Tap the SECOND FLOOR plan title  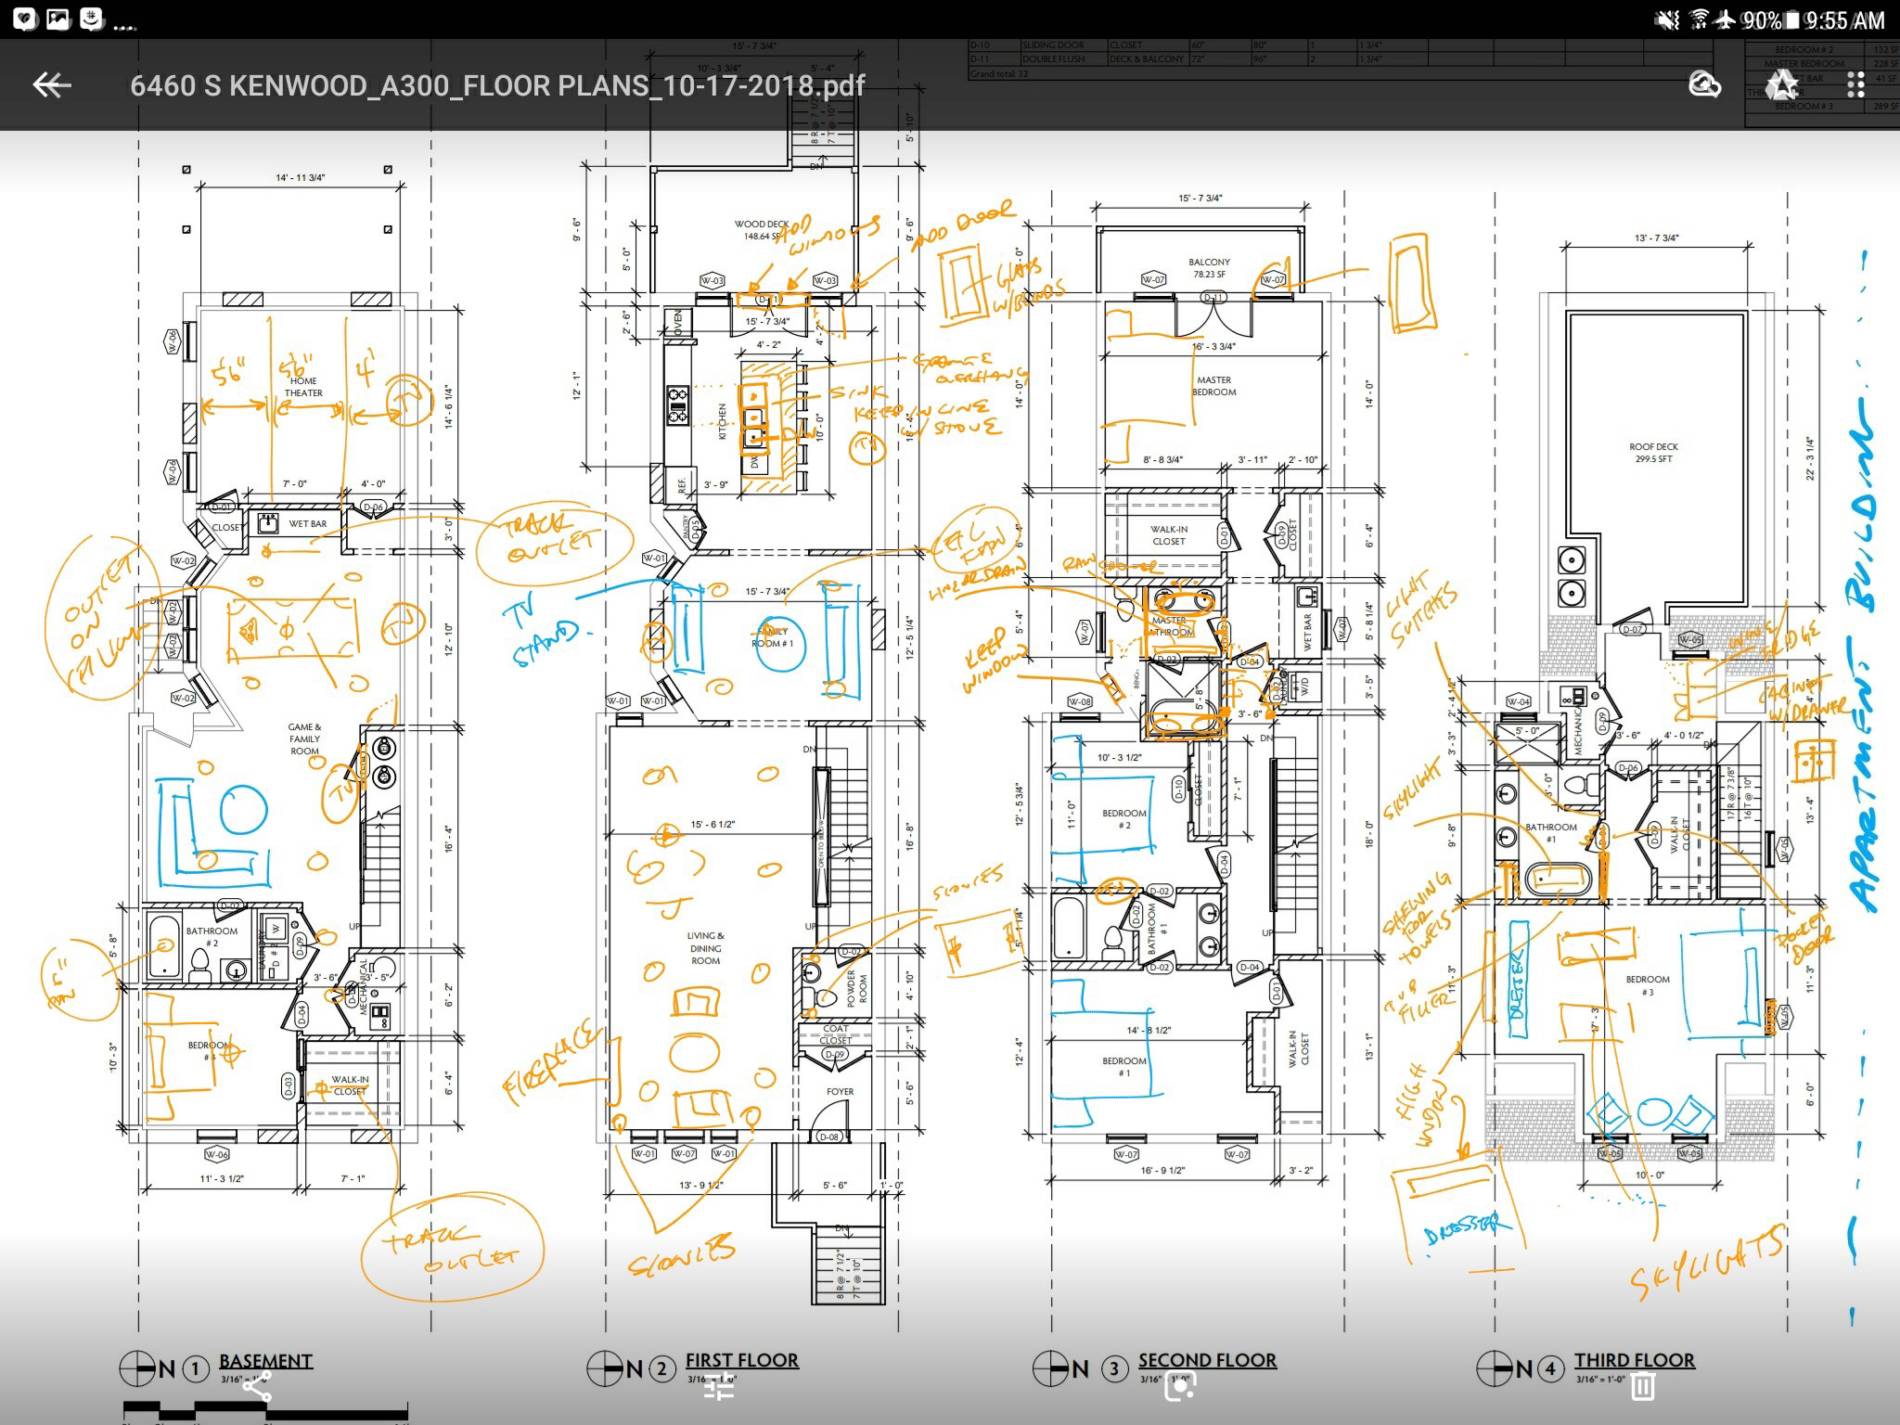1207,1360
